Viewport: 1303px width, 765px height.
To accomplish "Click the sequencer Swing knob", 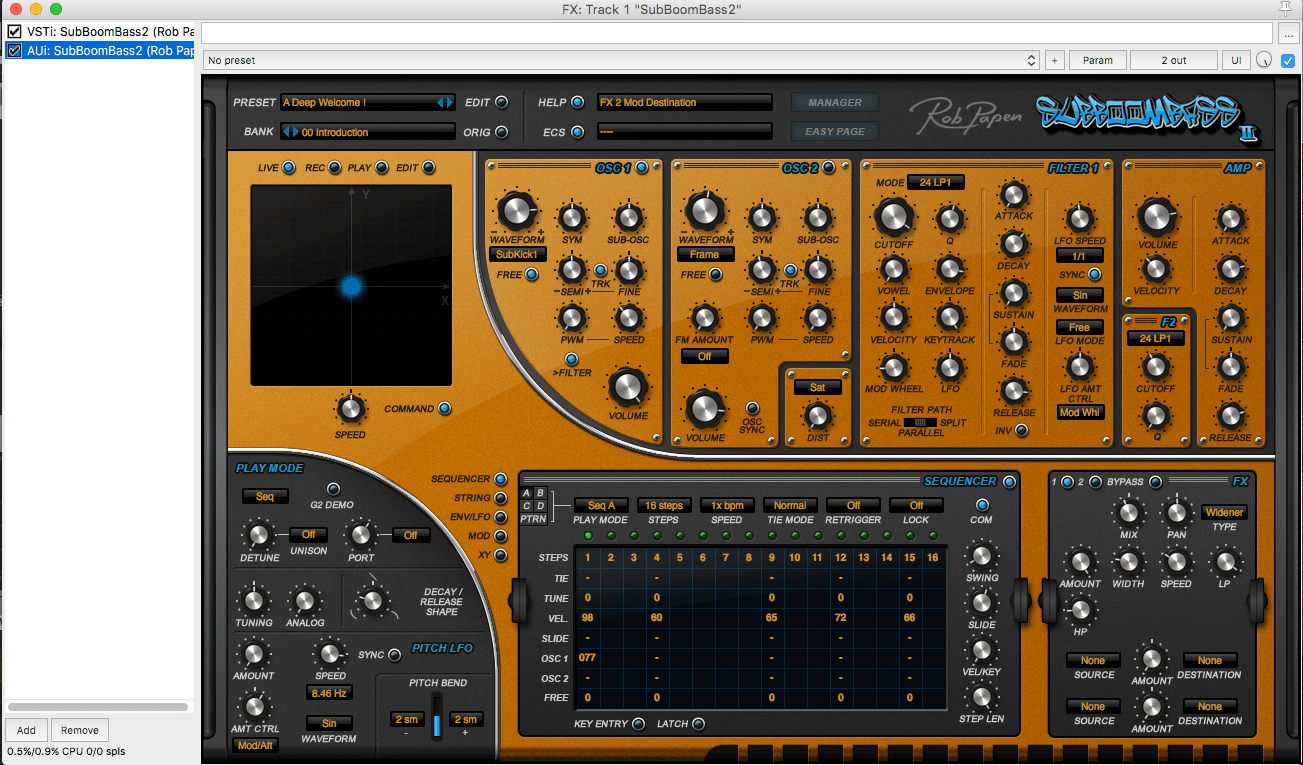I will [x=981, y=556].
